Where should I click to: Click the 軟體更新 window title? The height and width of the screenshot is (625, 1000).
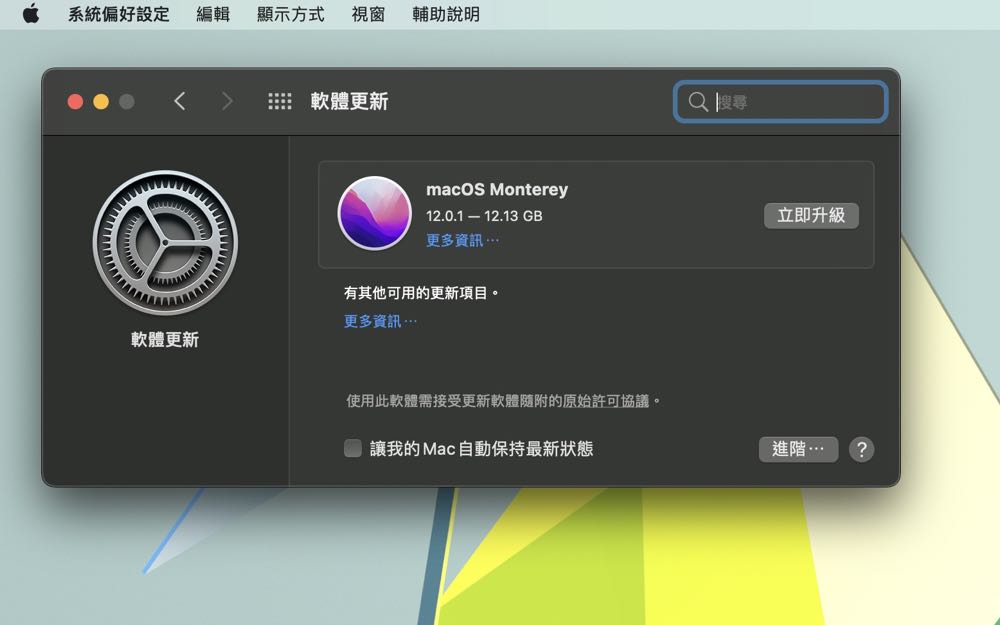tap(349, 101)
